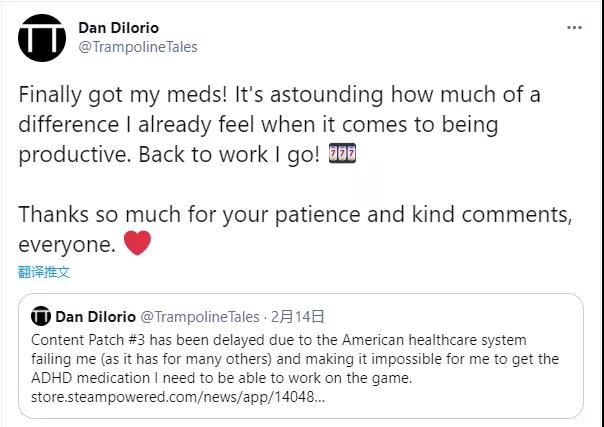Click the 'Finally got my meds!' sentence
Image resolution: width=604 pixels, height=427 pixels.
click(123, 95)
